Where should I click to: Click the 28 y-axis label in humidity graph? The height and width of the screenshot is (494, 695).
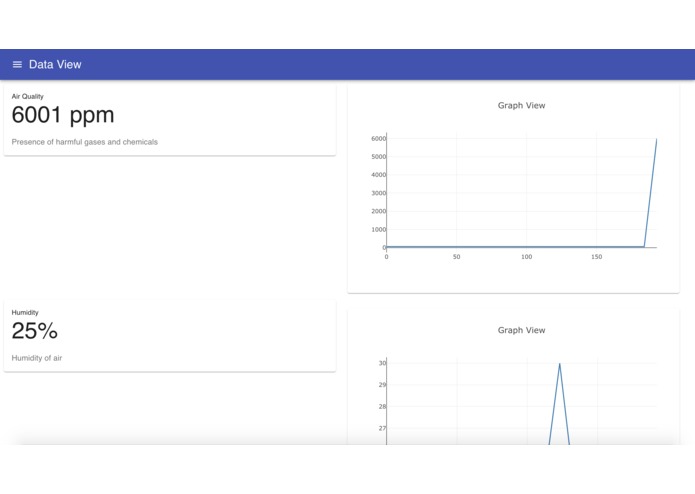pos(382,407)
